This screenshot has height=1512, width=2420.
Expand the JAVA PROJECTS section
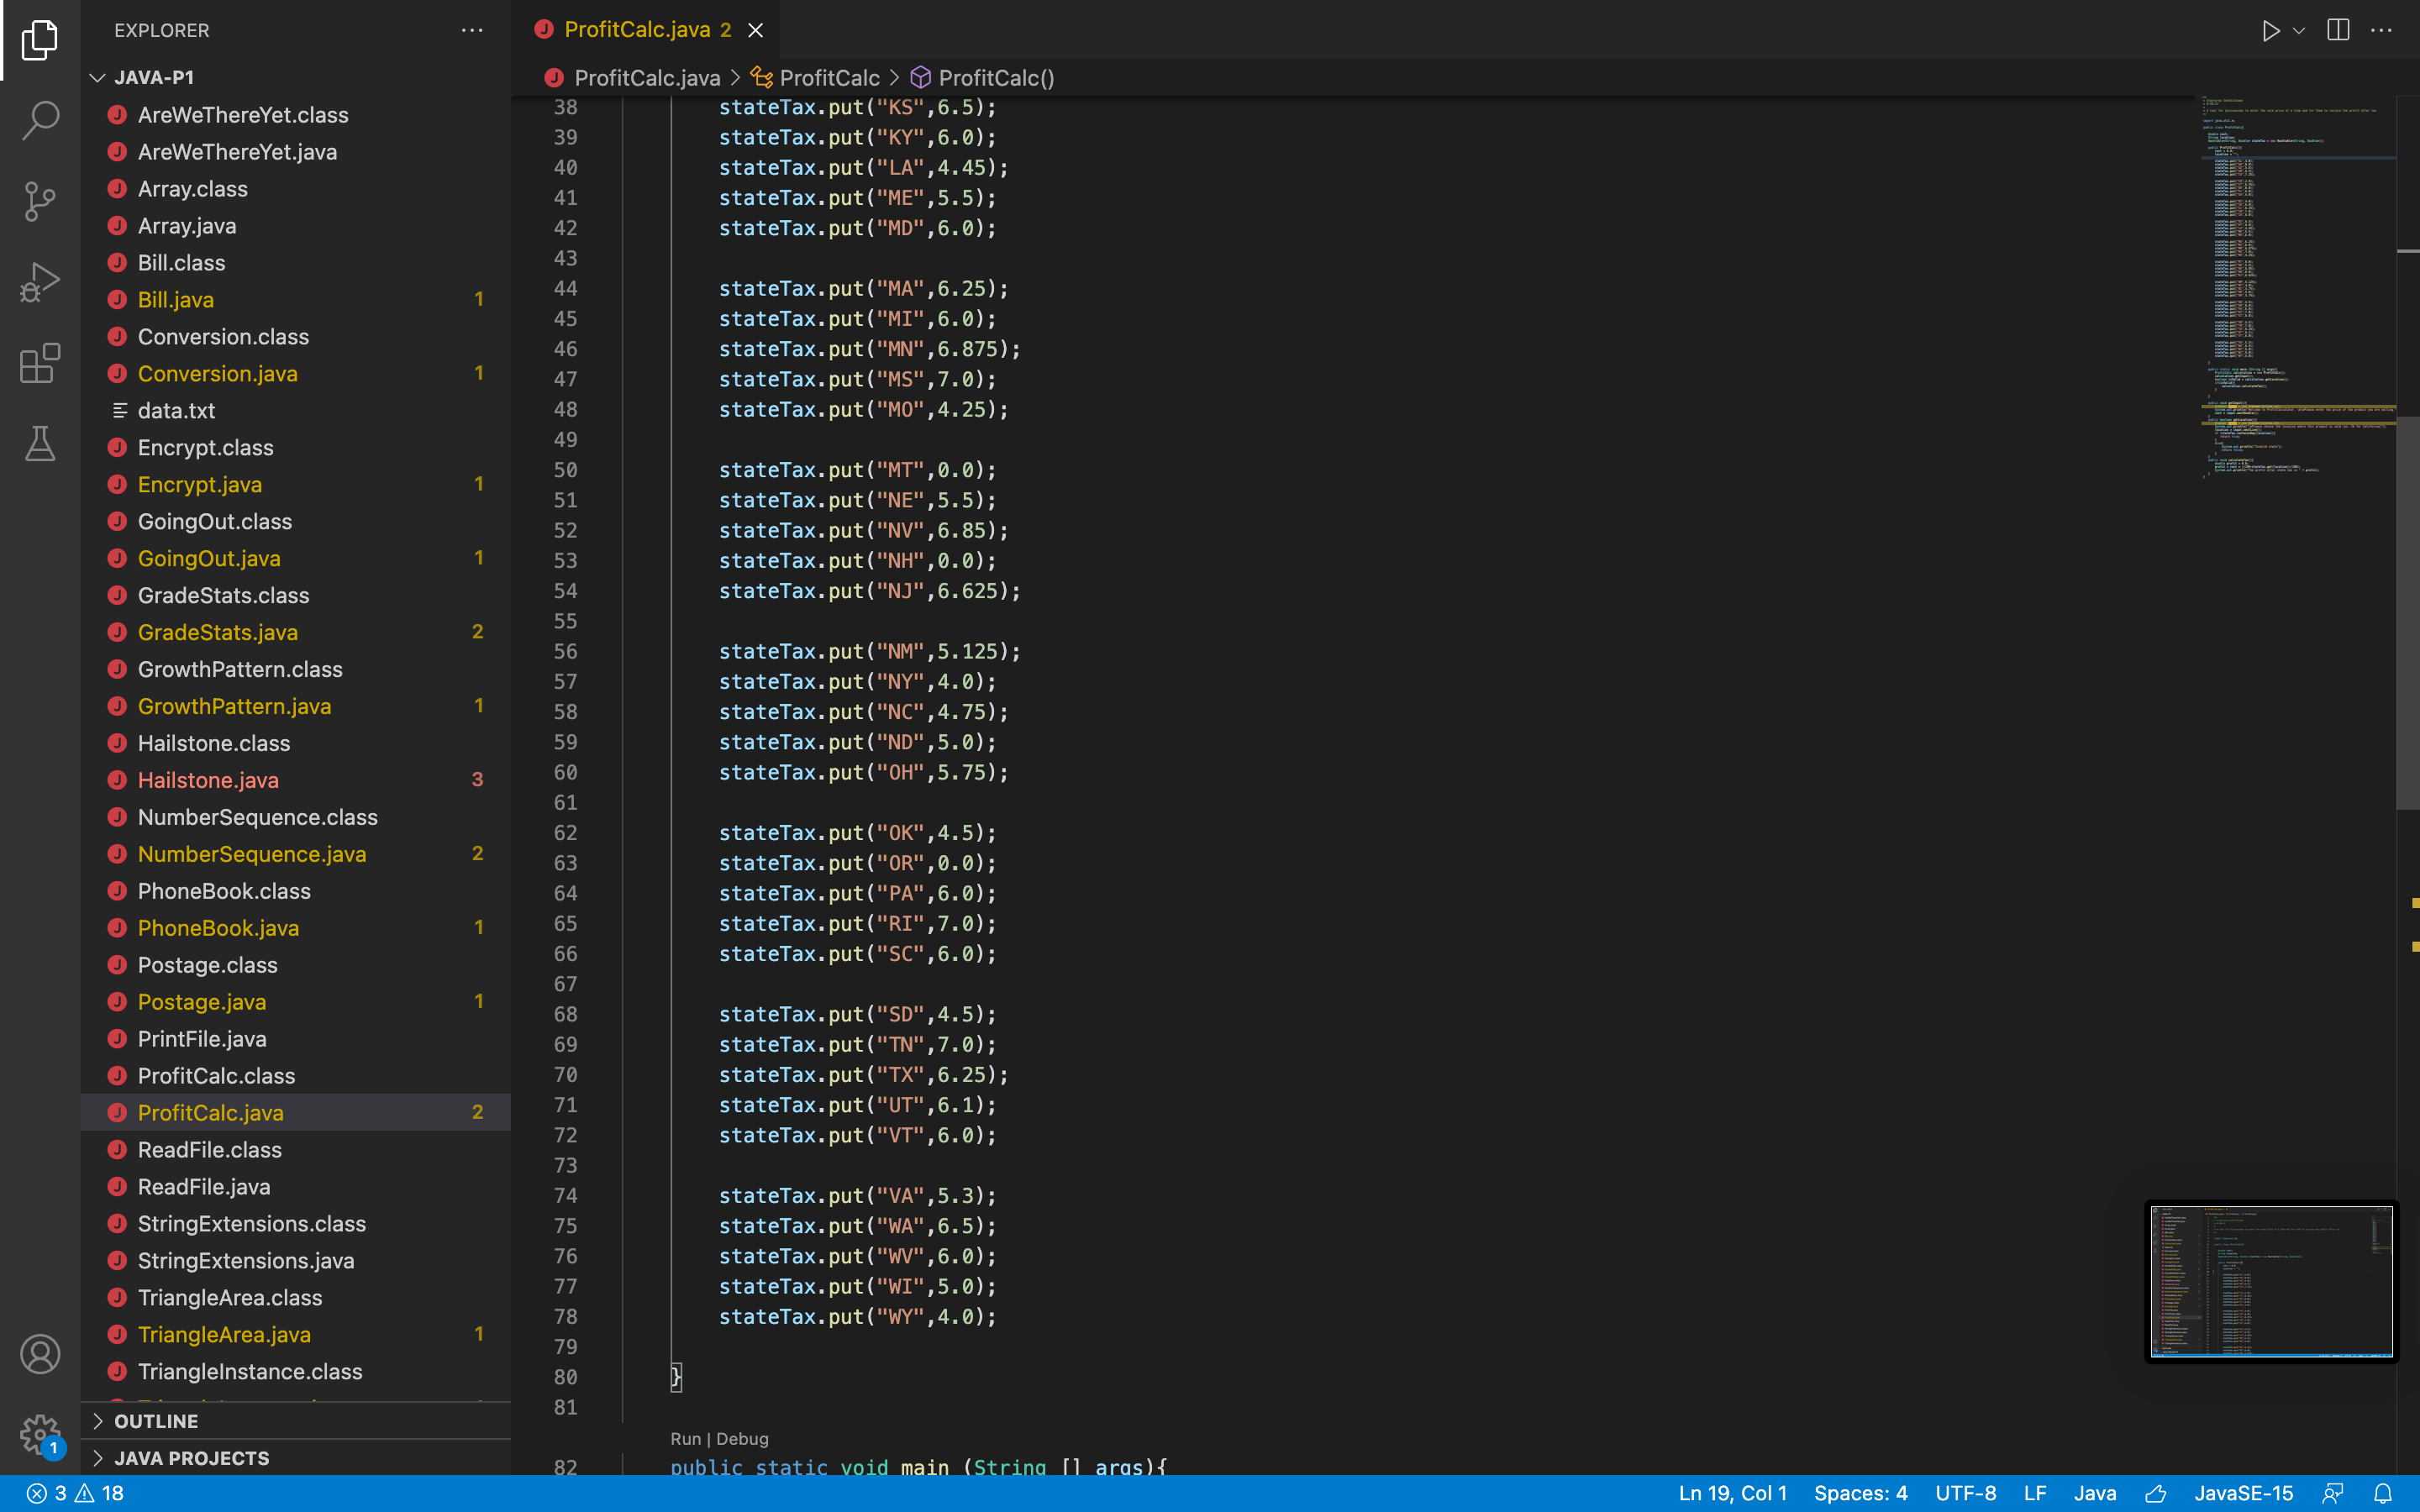coord(191,1458)
